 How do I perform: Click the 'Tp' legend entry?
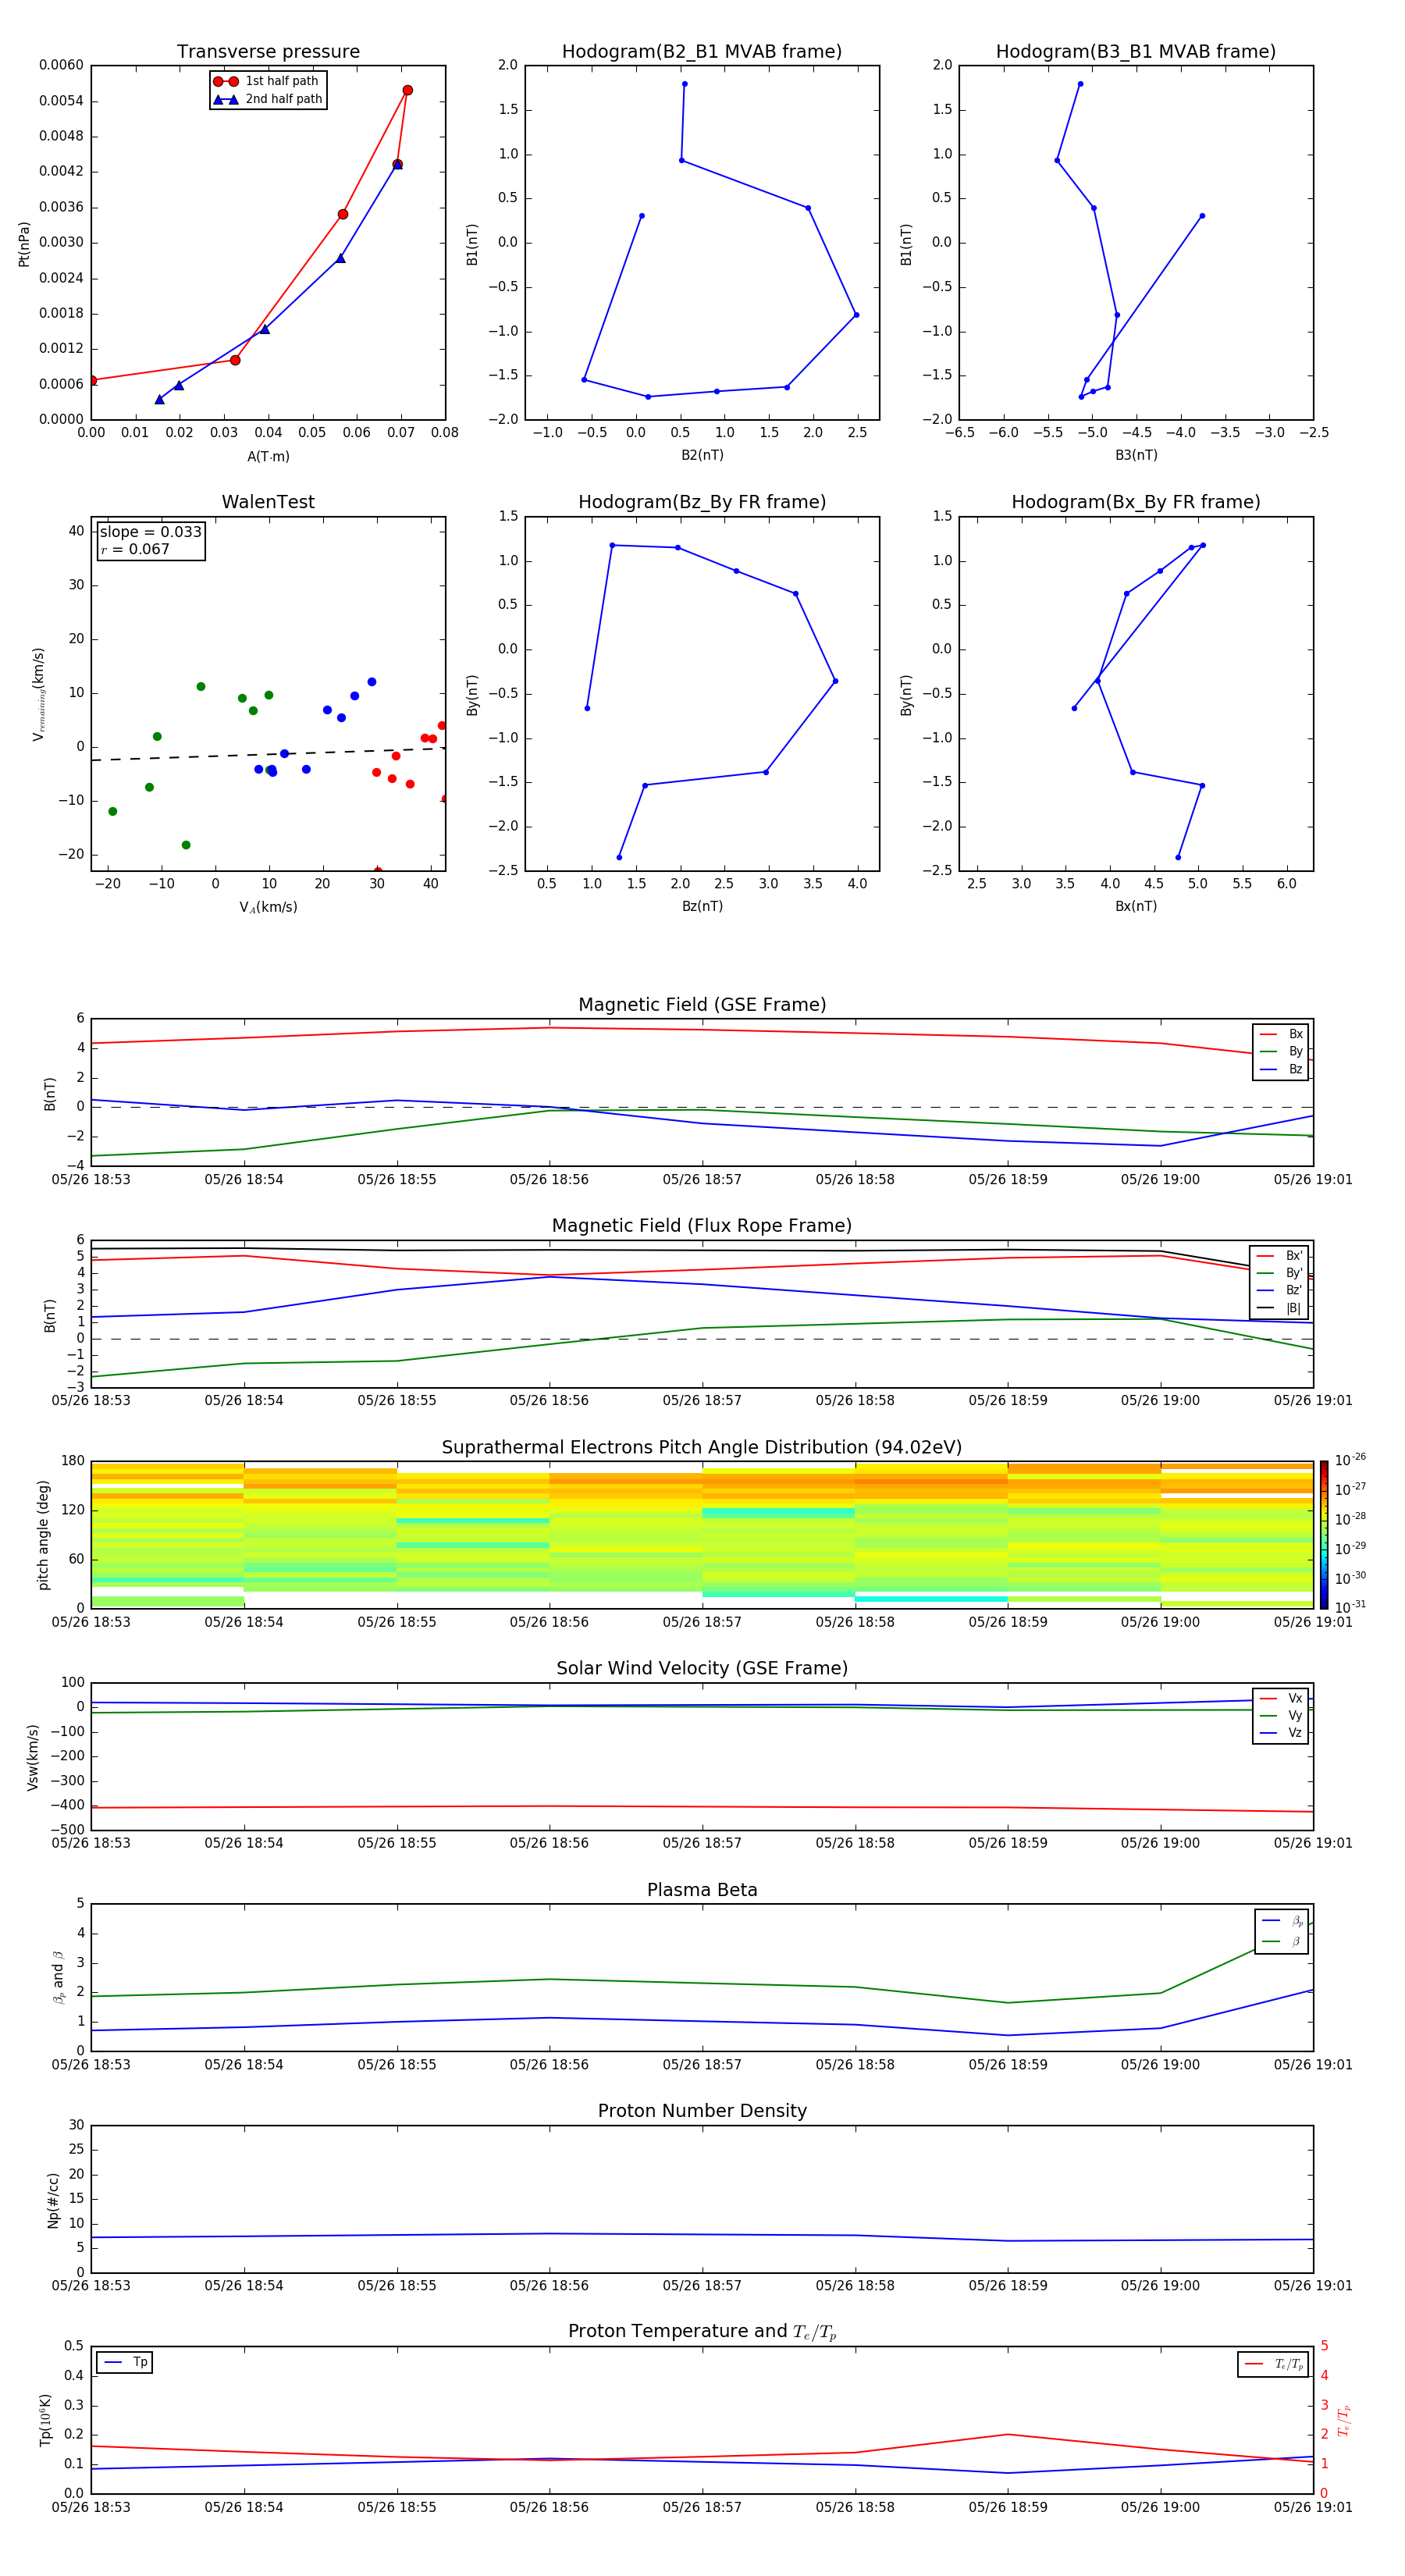click(125, 2362)
